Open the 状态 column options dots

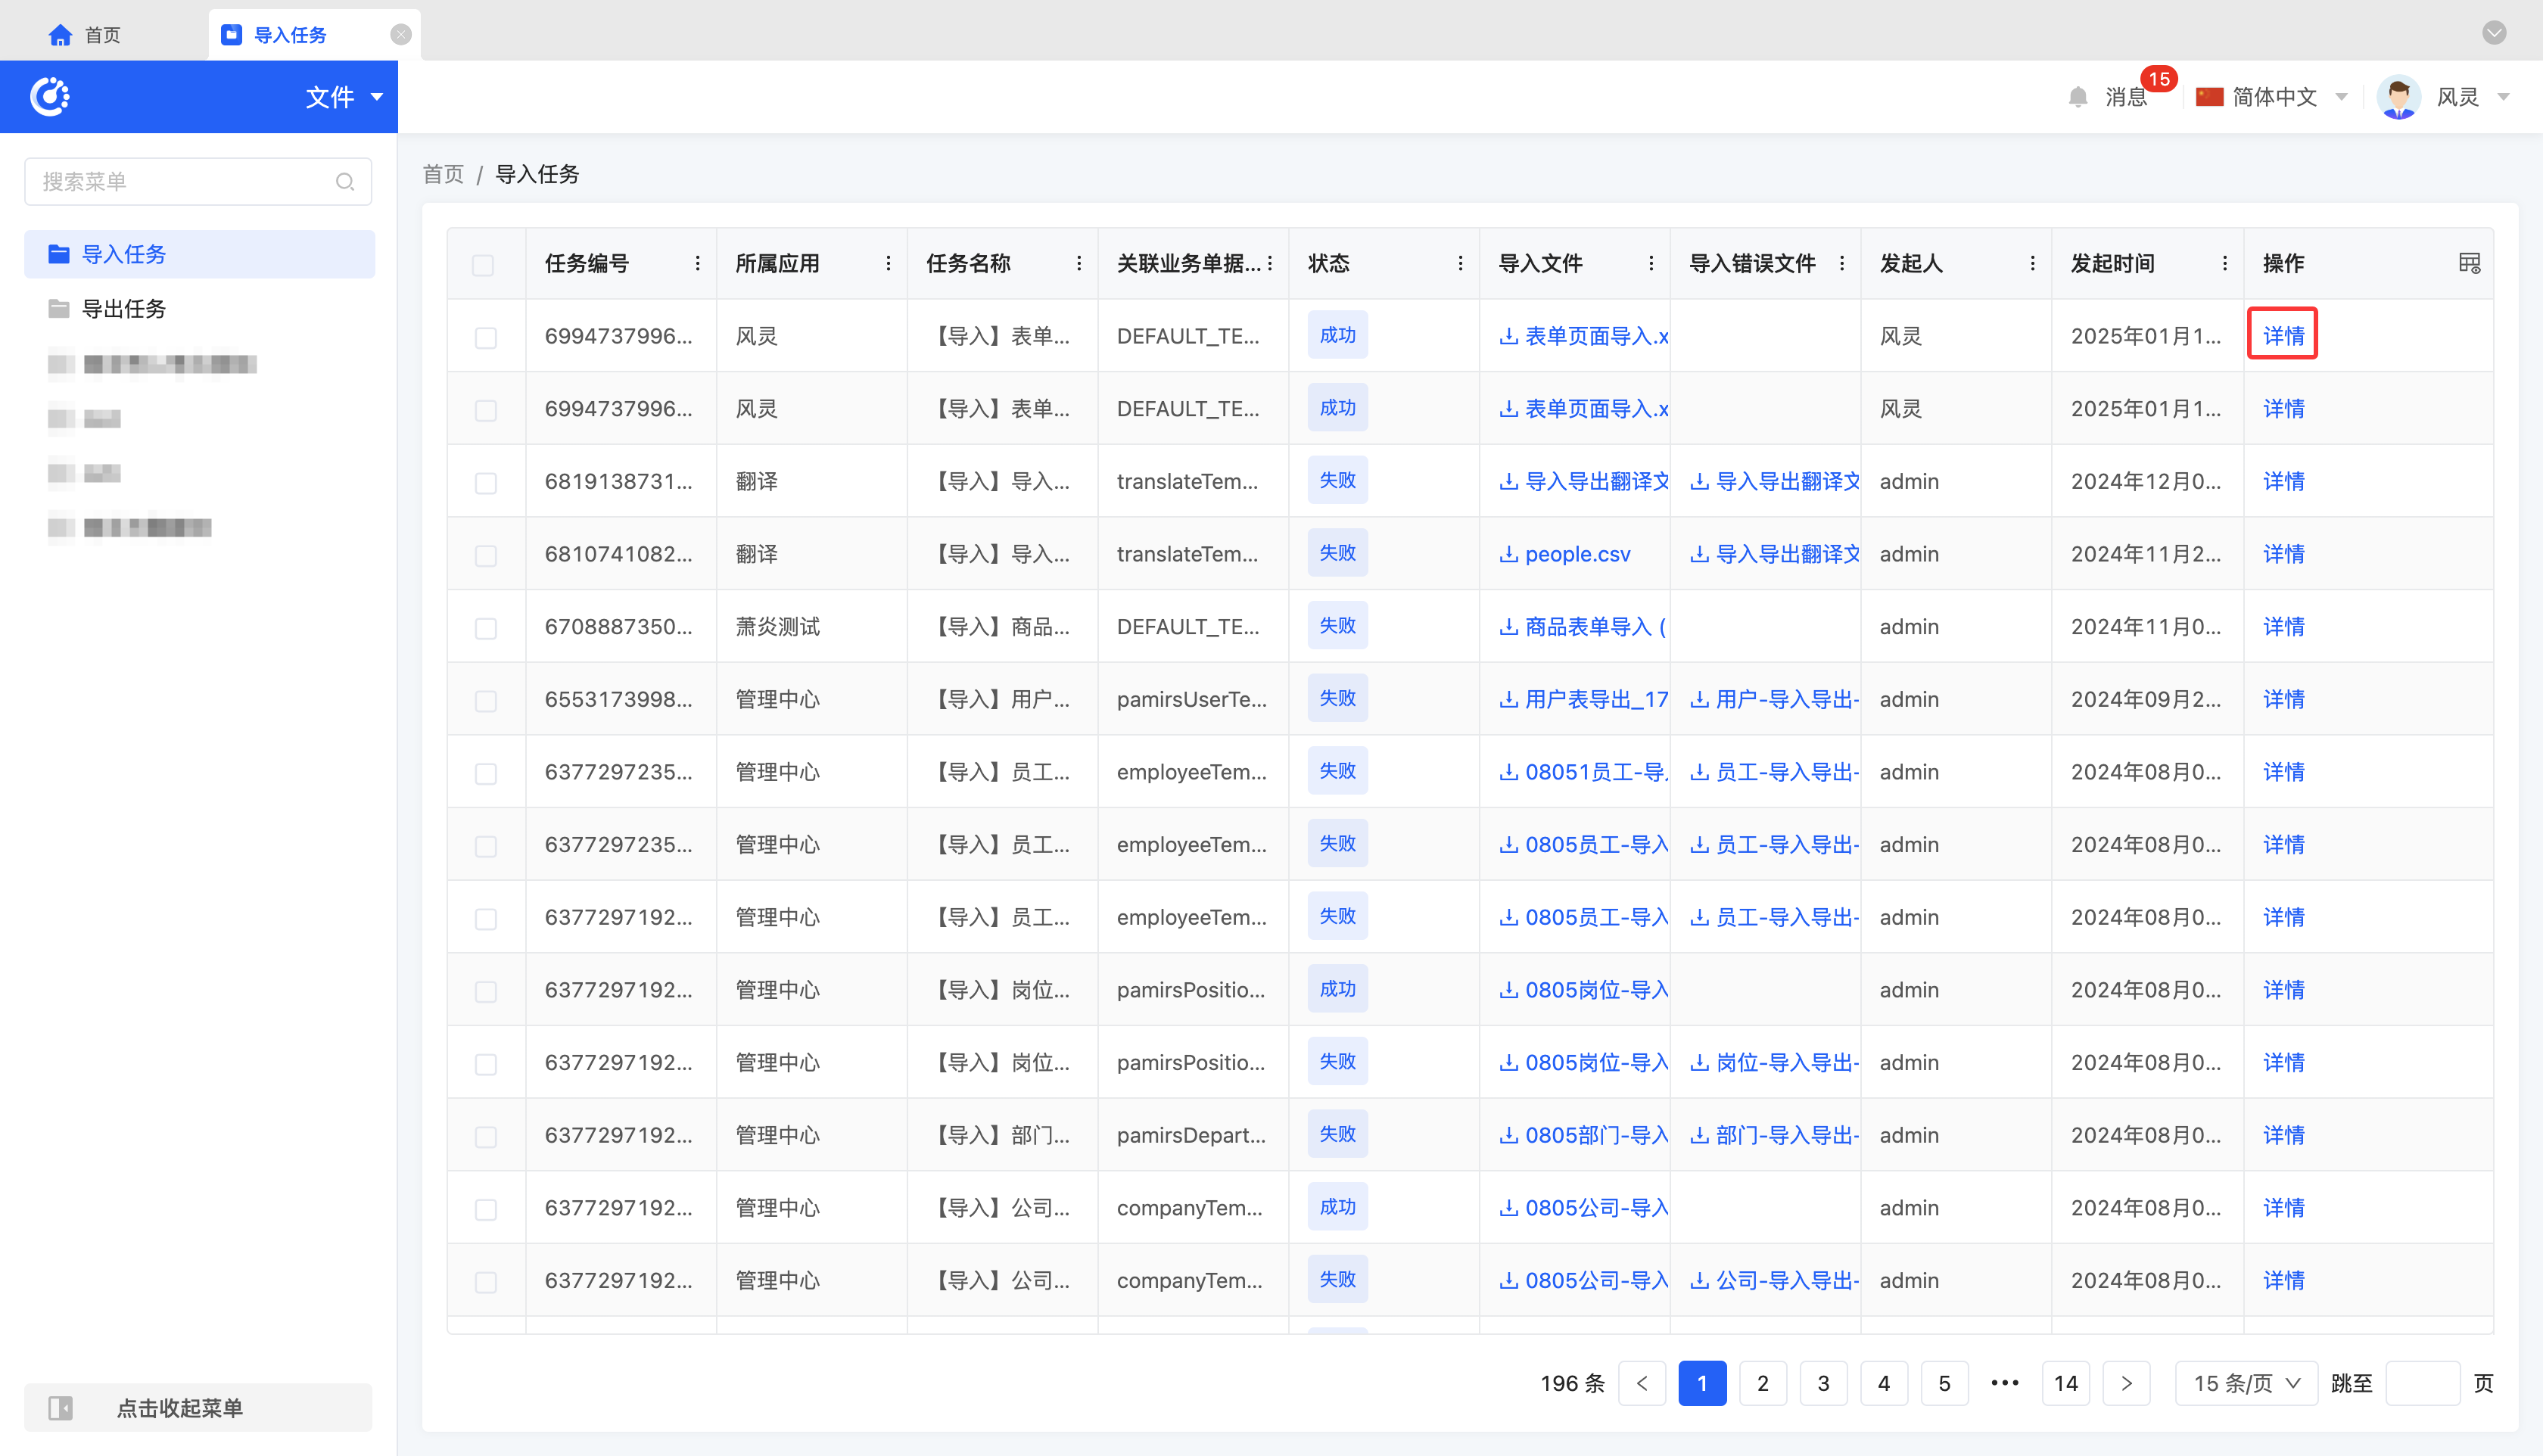1460,263
